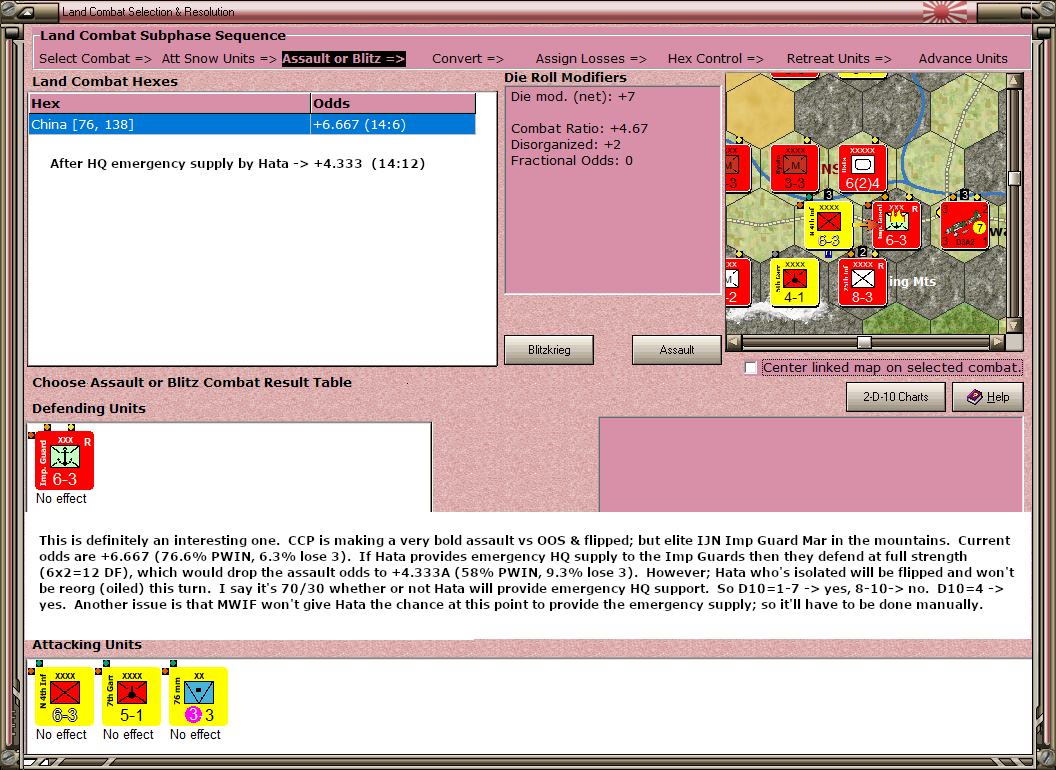
Task: Click the empty pink panel under the Help button
Action: pos(811,464)
